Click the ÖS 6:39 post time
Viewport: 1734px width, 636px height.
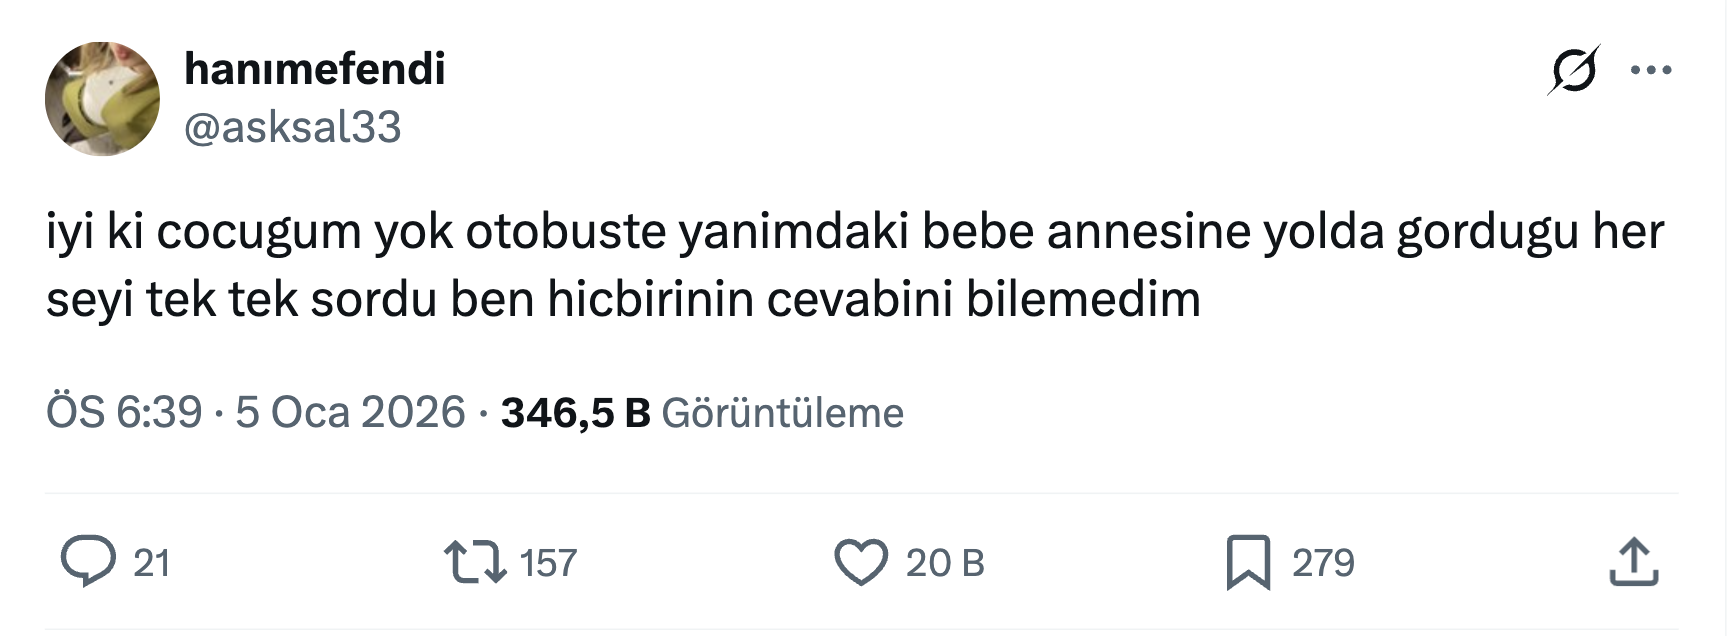(124, 412)
